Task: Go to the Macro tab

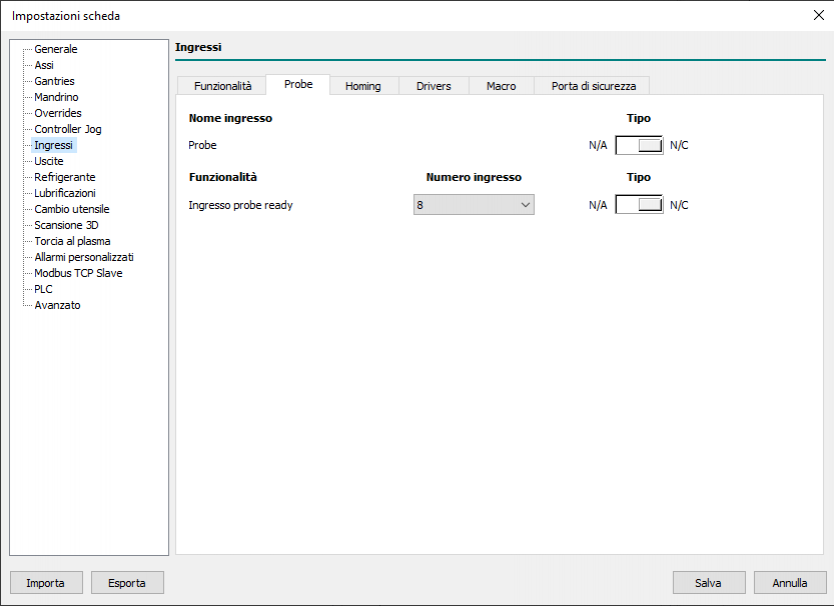Action: coord(501,86)
